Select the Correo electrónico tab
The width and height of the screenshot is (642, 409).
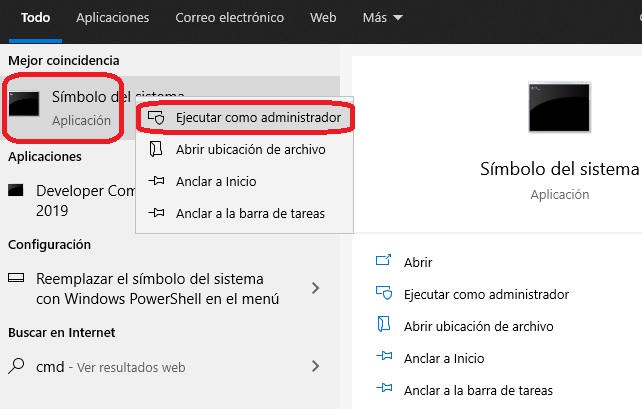pyautogui.click(x=229, y=18)
